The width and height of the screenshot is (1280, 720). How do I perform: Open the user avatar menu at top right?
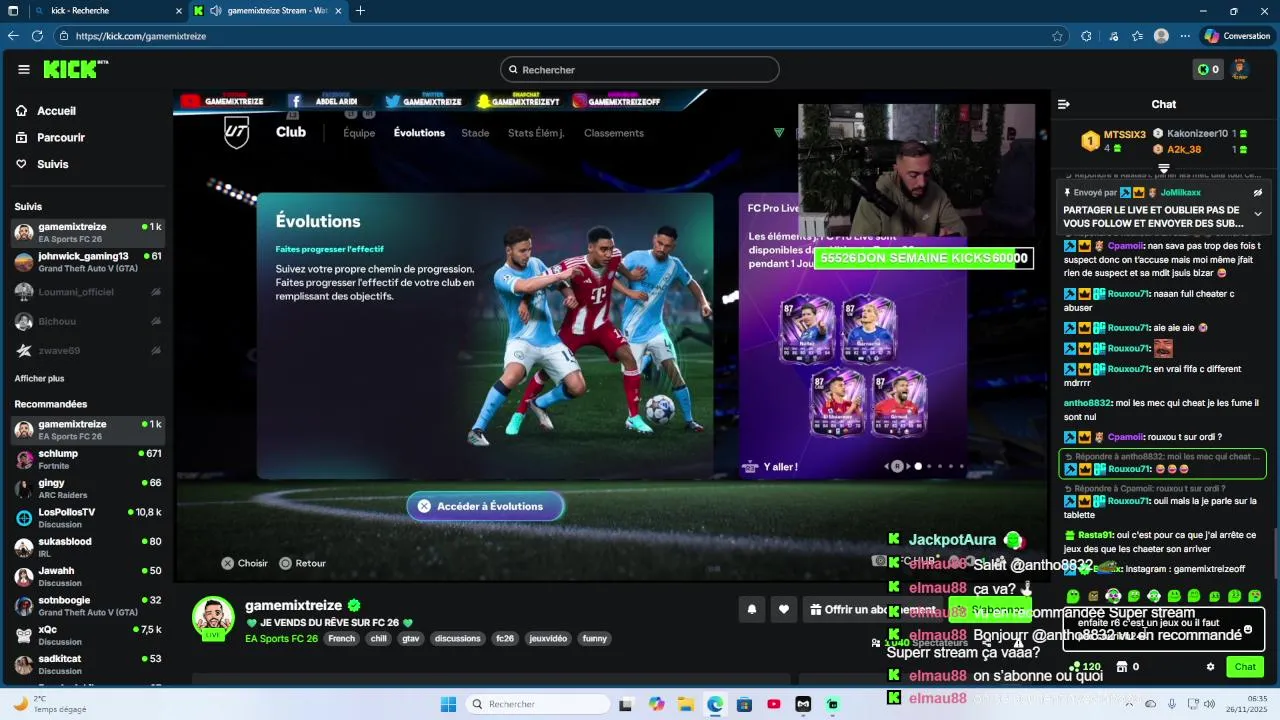[x=1240, y=69]
